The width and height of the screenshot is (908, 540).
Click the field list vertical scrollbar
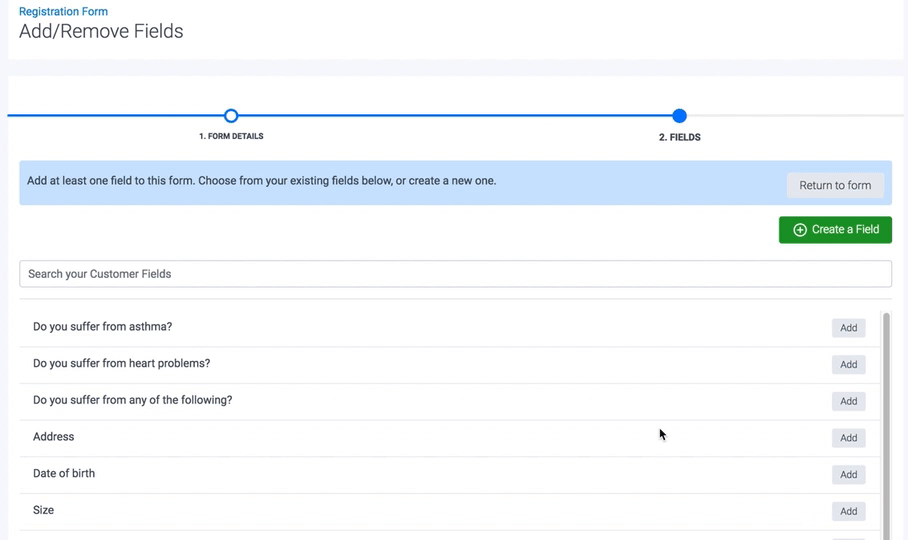coord(886,420)
